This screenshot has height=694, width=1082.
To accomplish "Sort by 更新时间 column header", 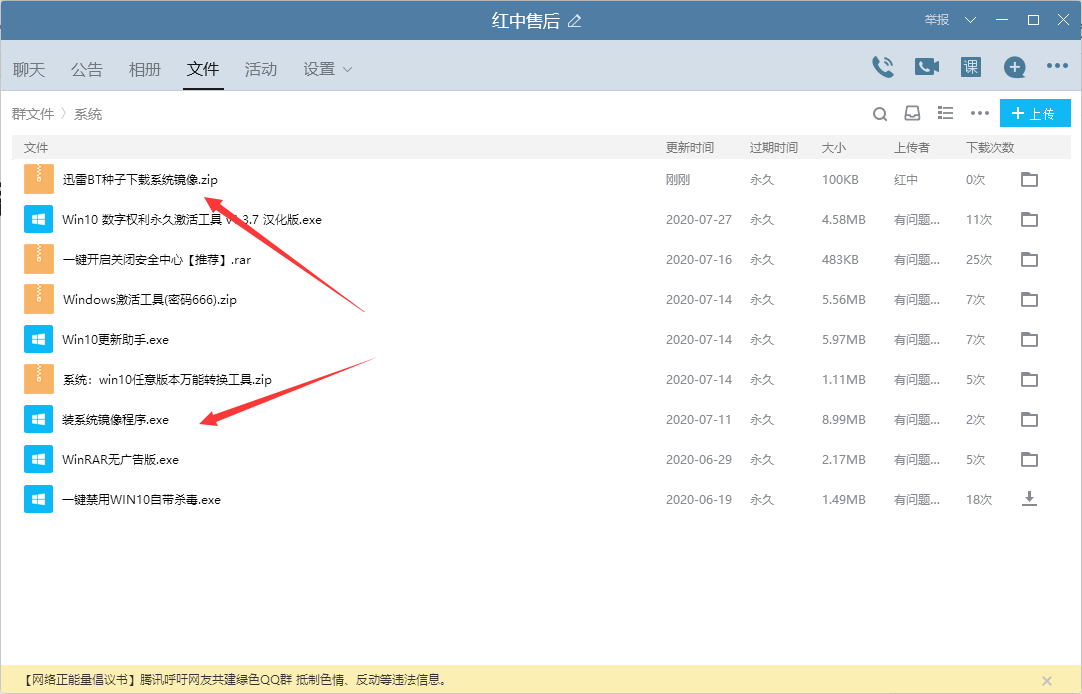I will tap(690, 148).
